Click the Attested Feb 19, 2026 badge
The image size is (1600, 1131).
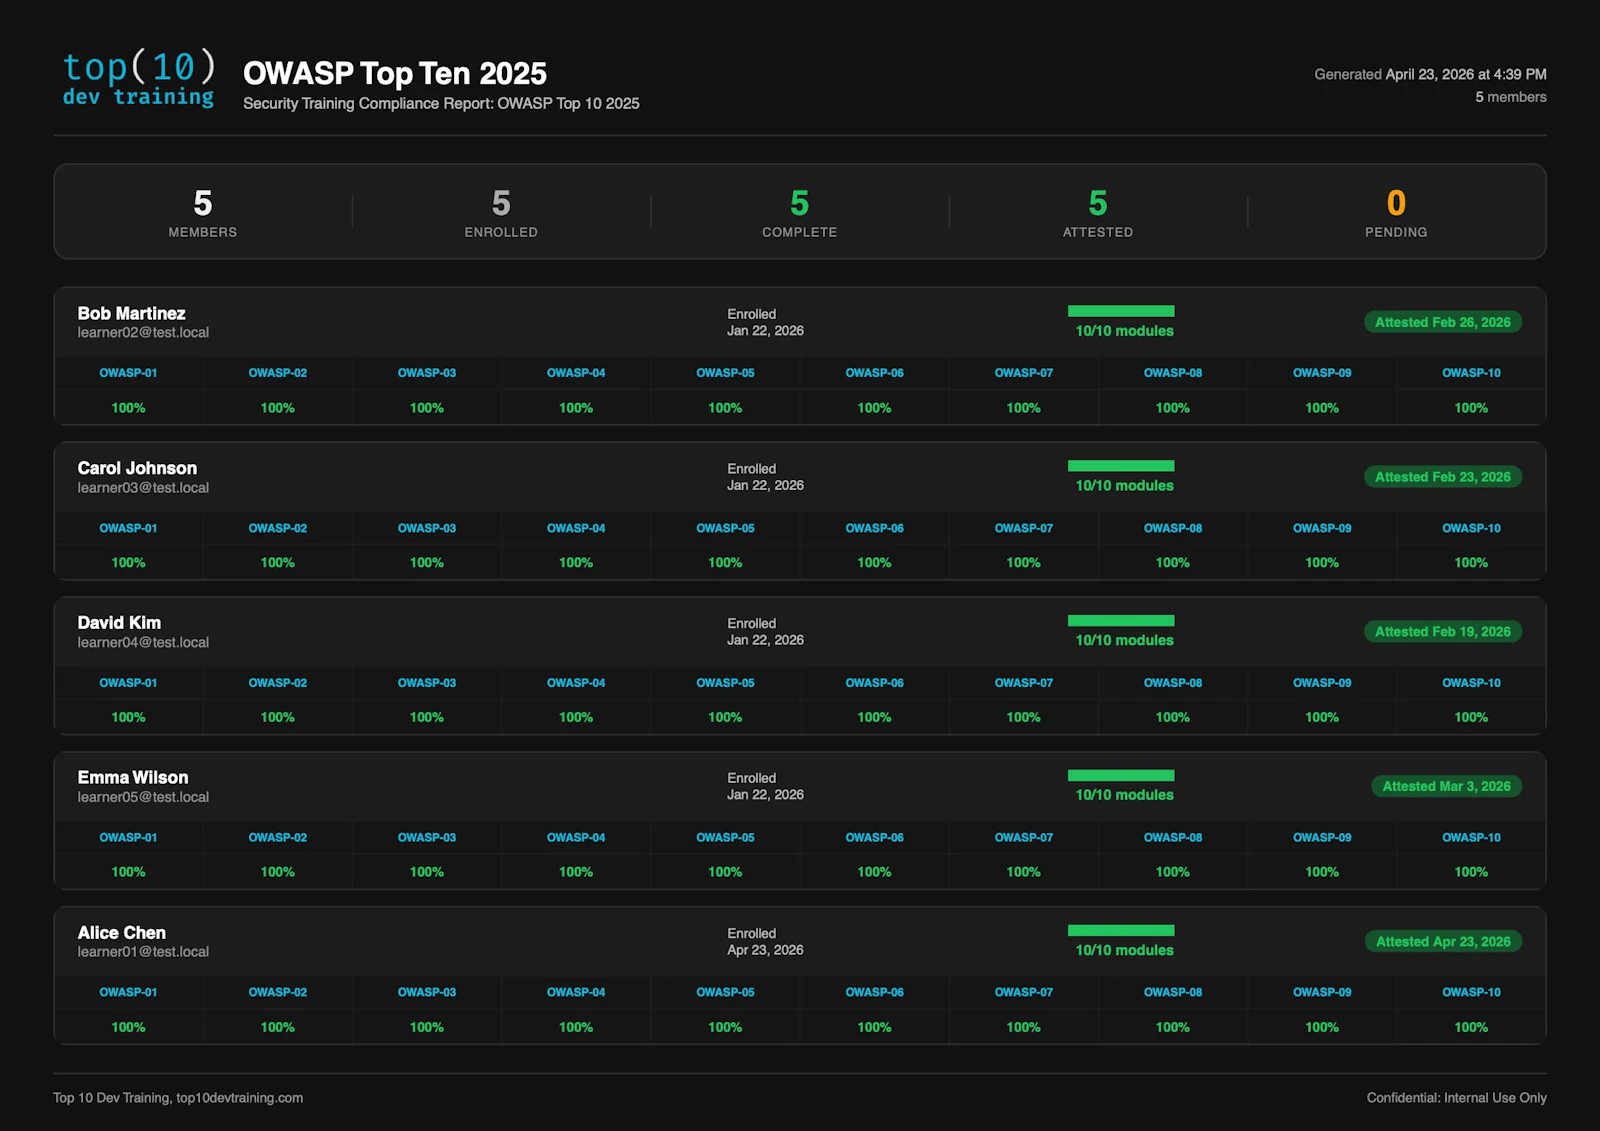pos(1443,632)
